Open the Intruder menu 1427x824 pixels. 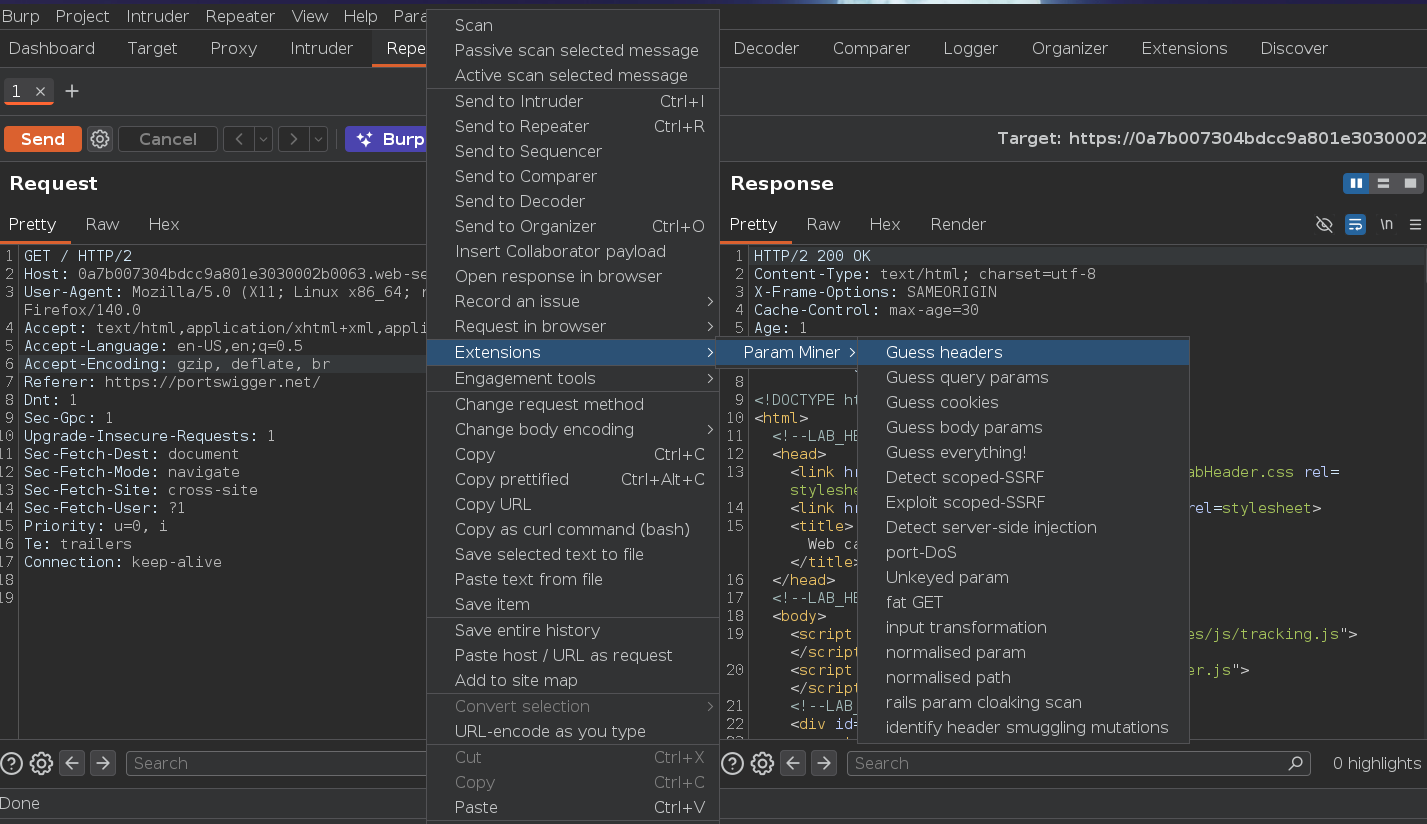[x=158, y=16]
